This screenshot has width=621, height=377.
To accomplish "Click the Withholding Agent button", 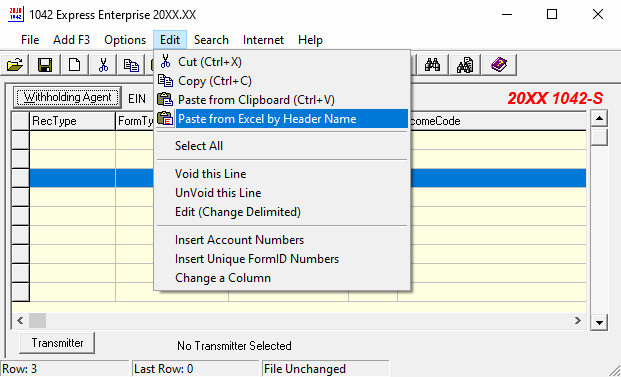I will 67,97.
